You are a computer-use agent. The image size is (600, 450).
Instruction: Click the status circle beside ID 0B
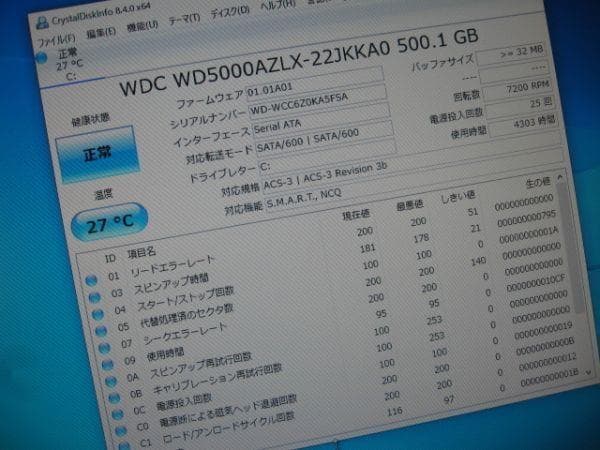tap(114, 398)
